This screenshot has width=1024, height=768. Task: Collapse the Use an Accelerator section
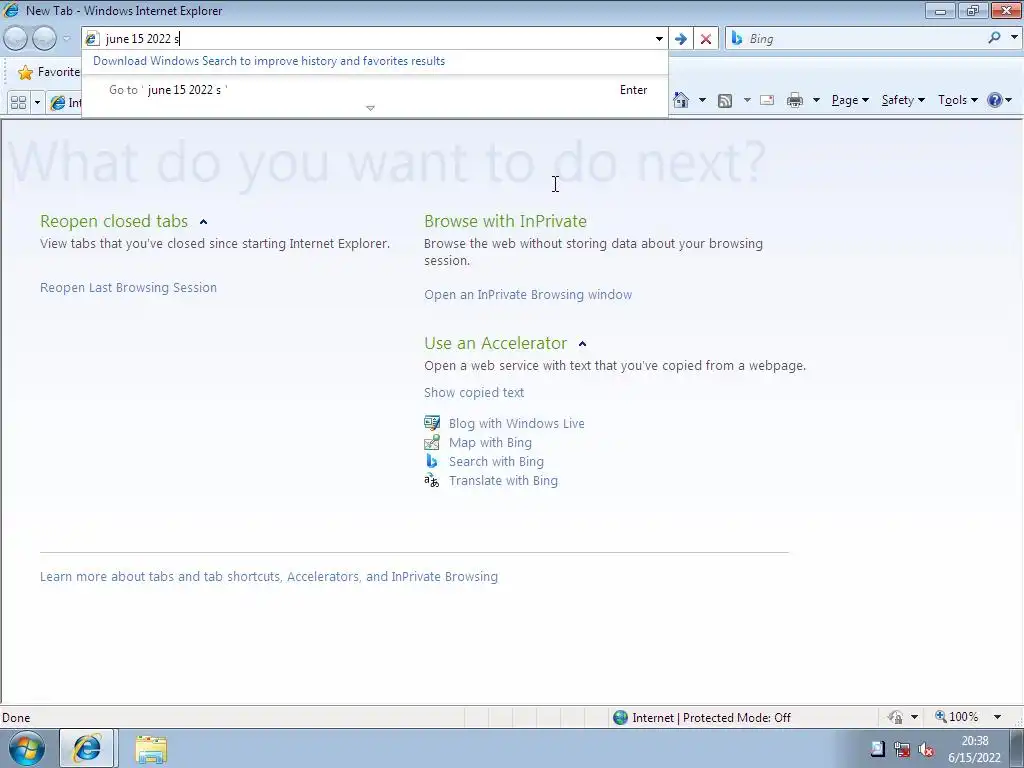tap(583, 344)
